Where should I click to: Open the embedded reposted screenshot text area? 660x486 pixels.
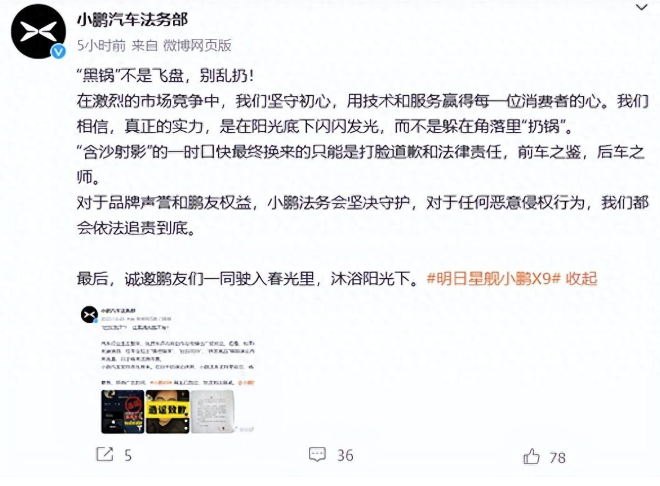(x=178, y=354)
